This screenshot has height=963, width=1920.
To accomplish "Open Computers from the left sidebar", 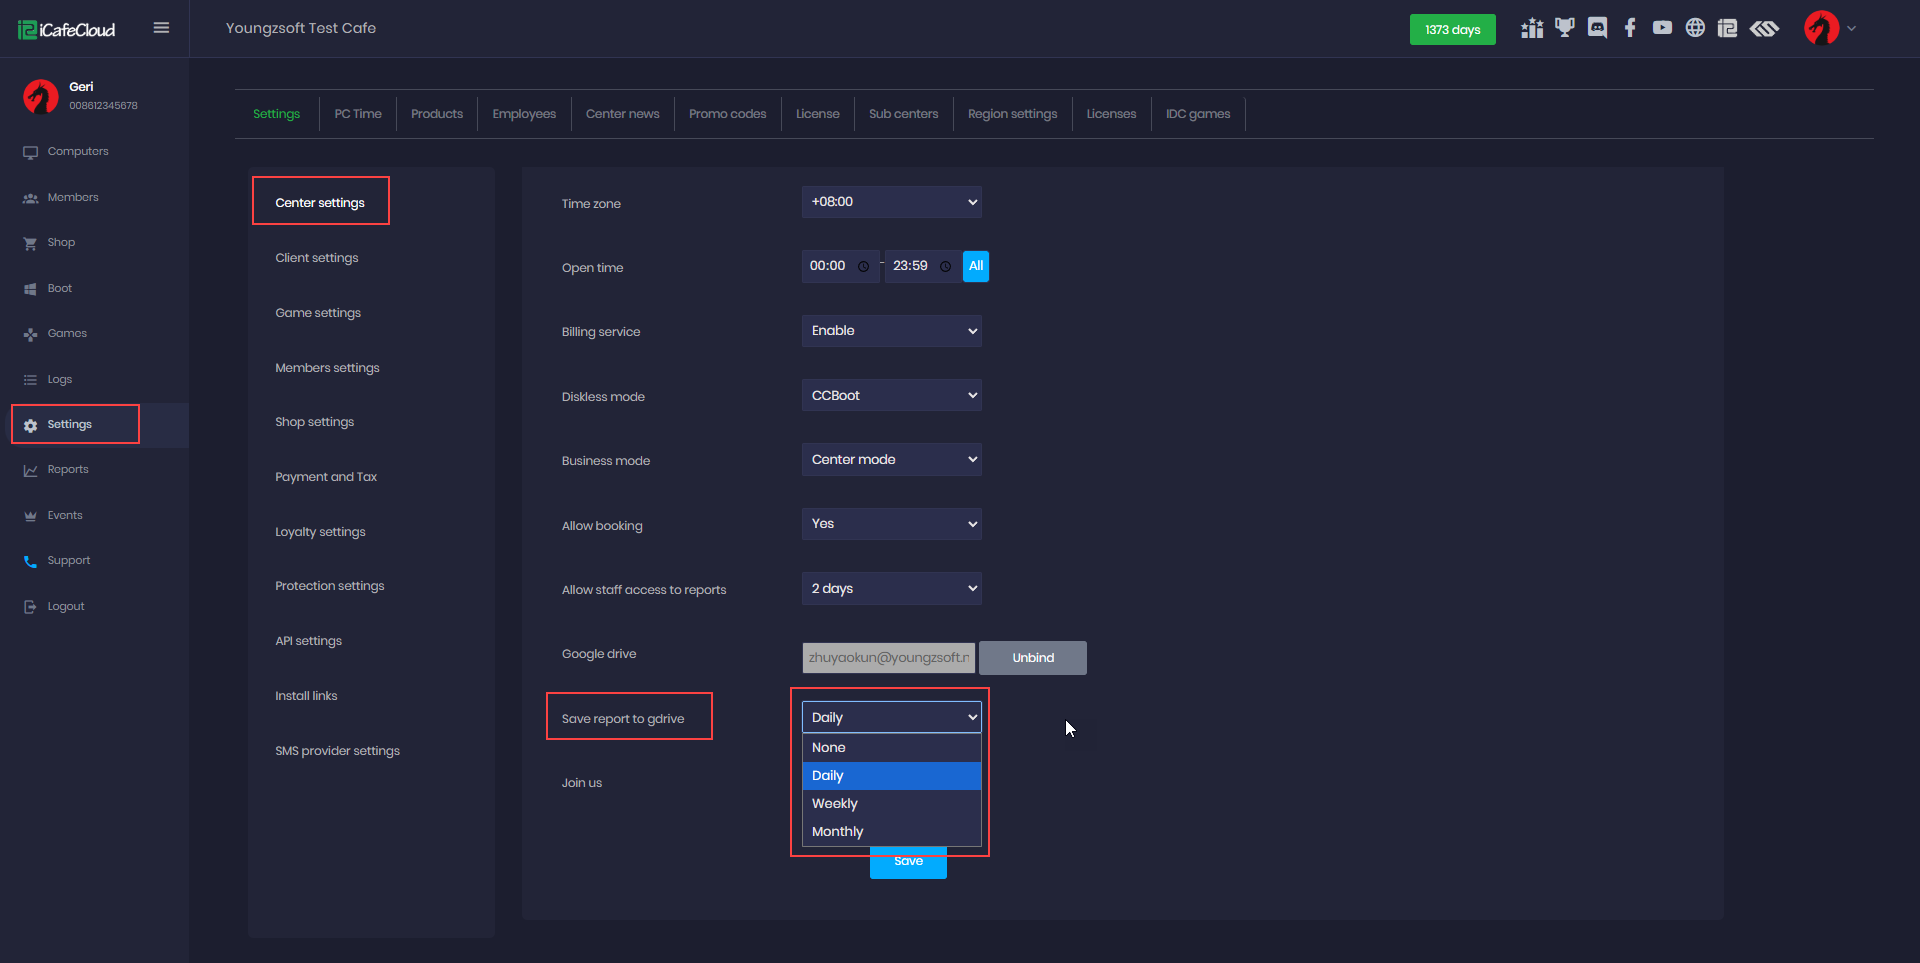I will (77, 152).
